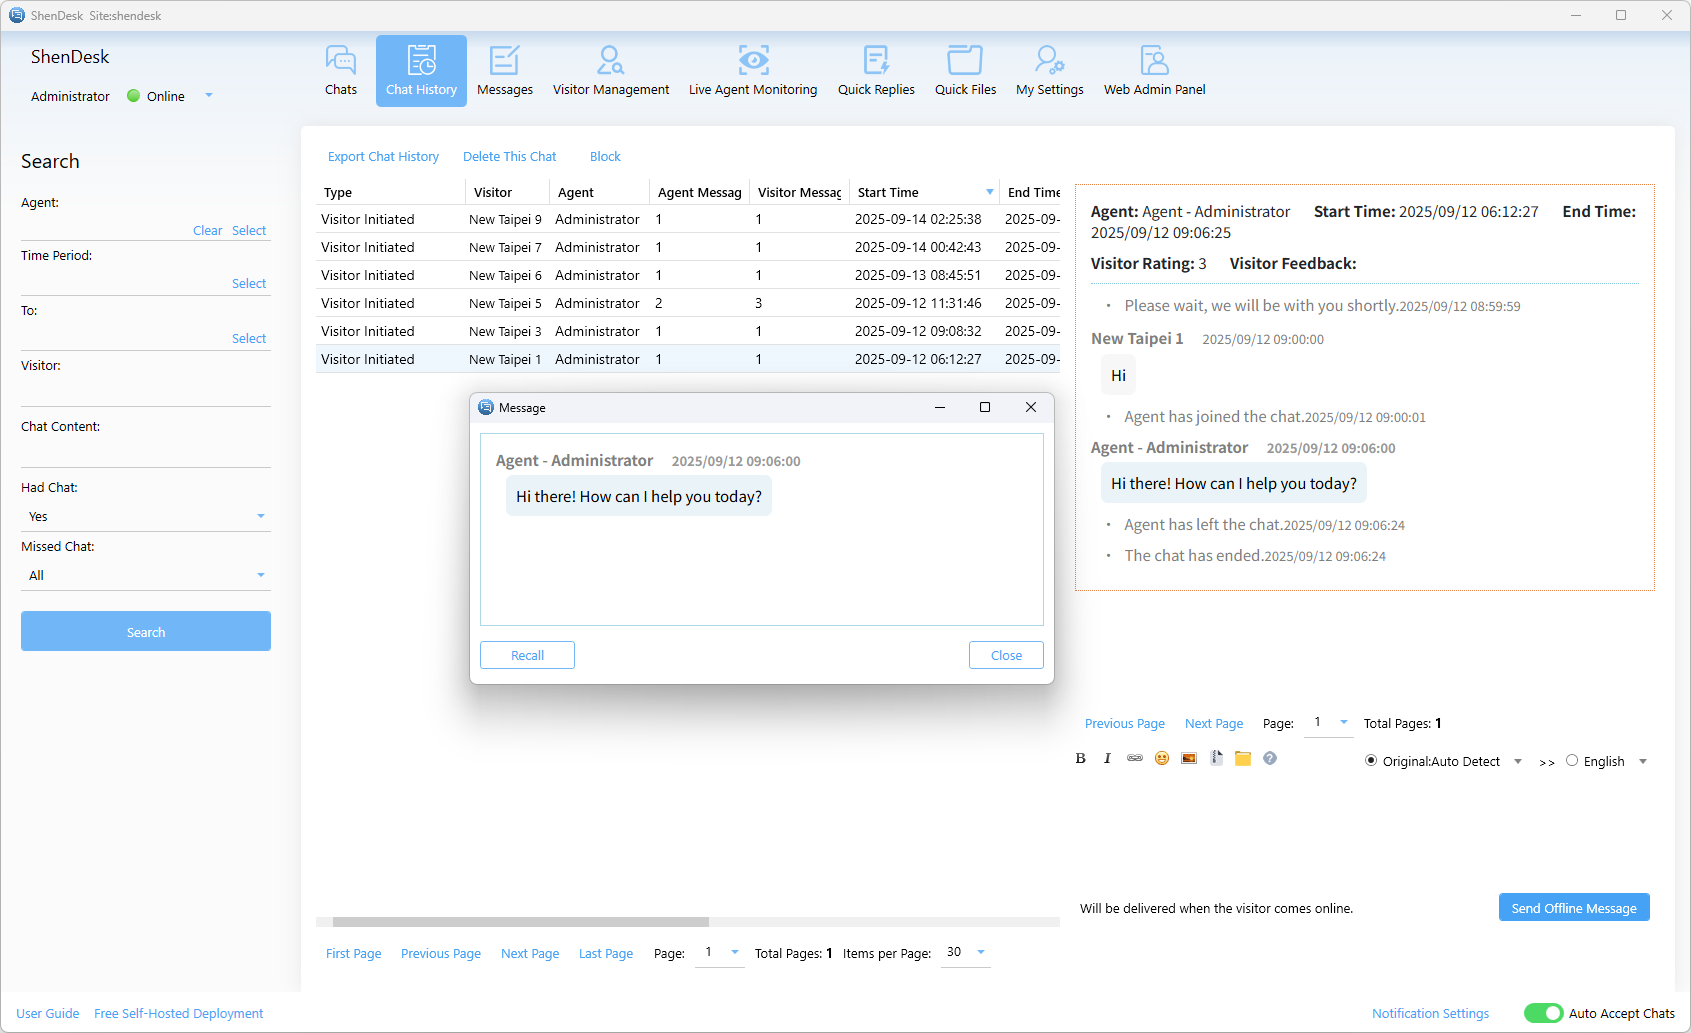Click the yellow folder icon

(1242, 759)
